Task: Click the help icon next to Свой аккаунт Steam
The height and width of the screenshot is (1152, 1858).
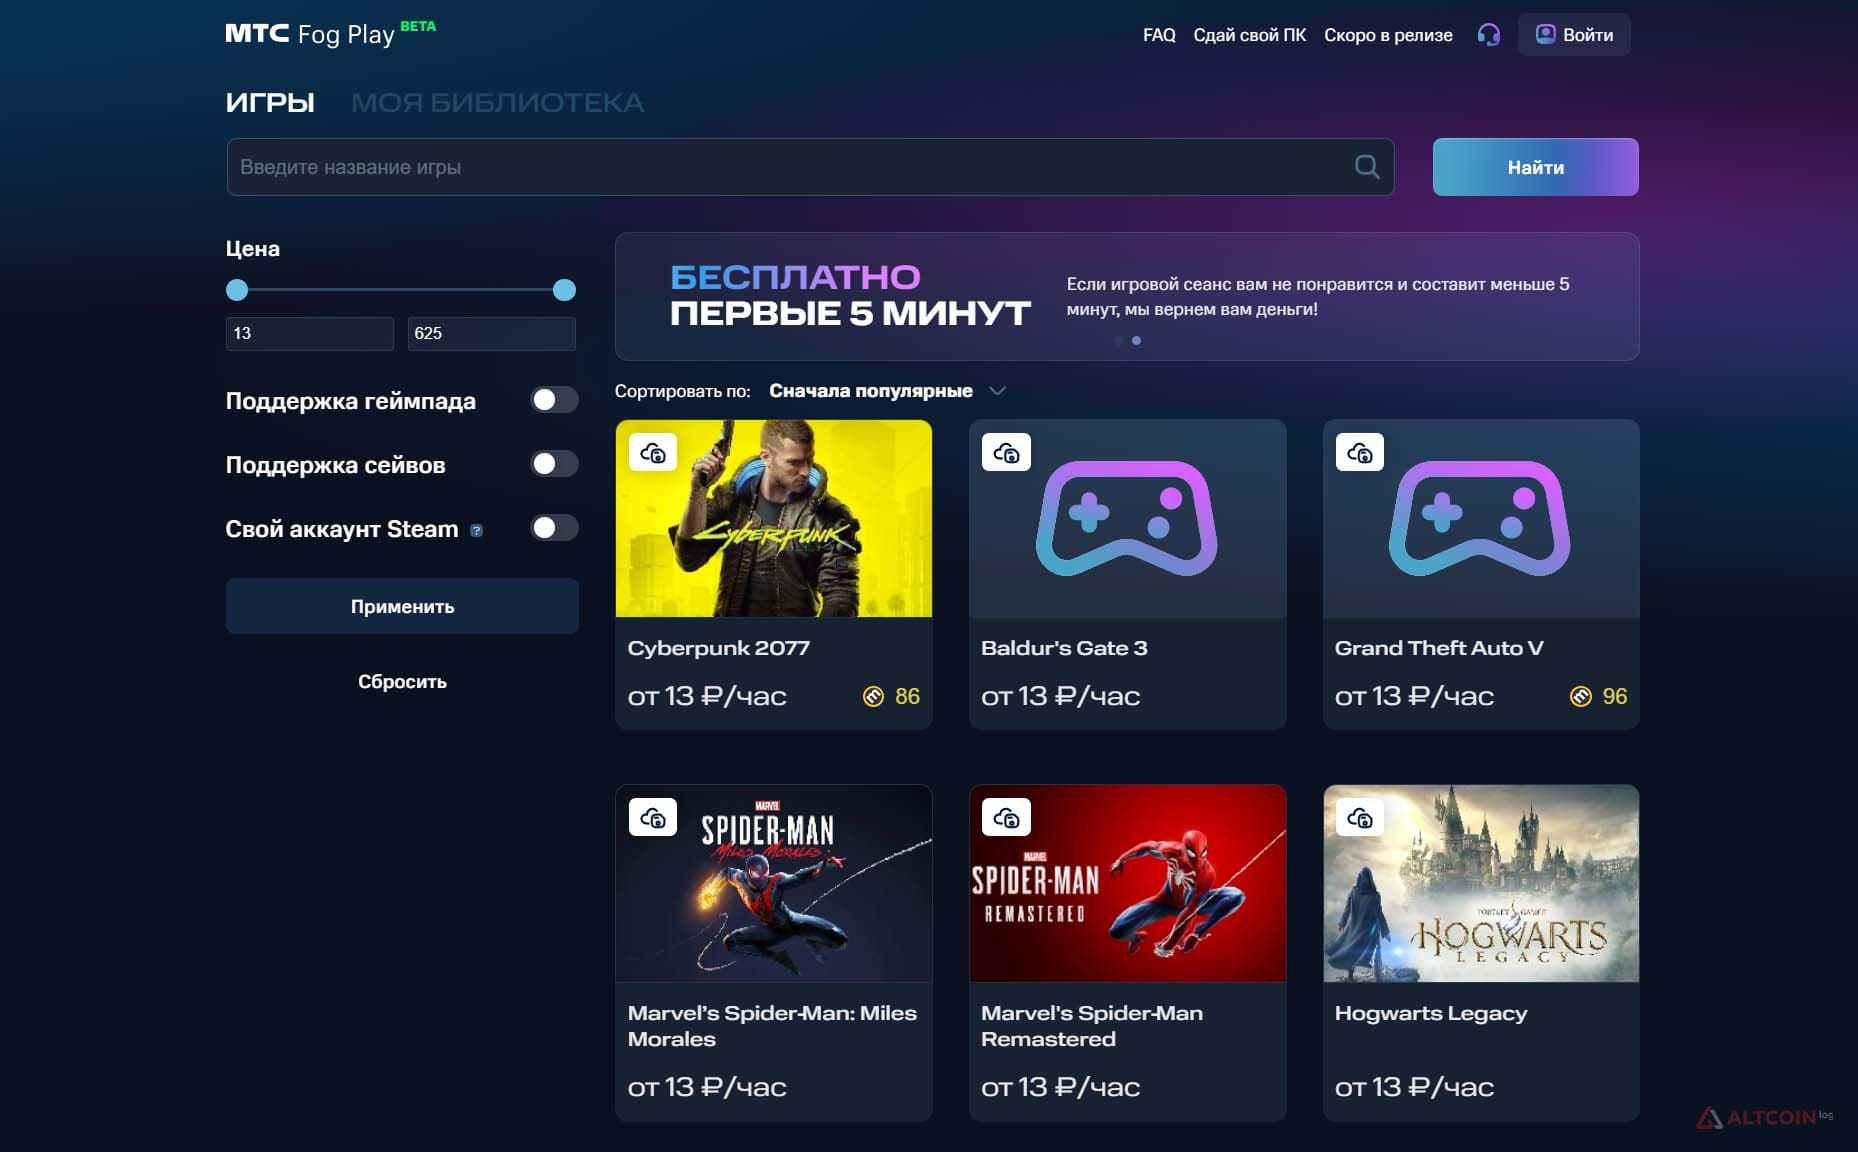Action: (x=476, y=531)
